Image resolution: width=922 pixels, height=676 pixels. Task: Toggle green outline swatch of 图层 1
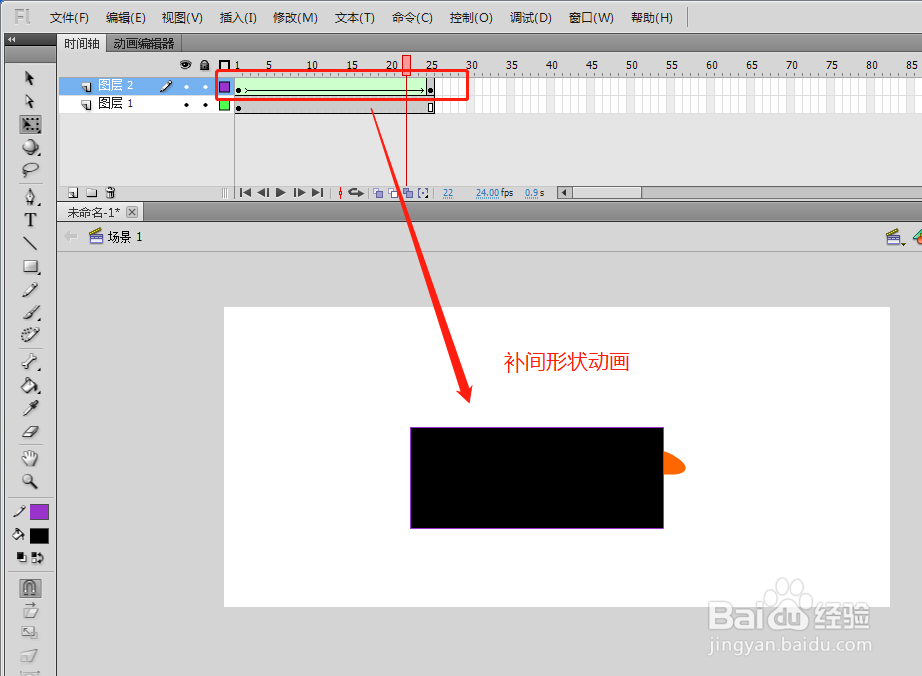pos(225,105)
